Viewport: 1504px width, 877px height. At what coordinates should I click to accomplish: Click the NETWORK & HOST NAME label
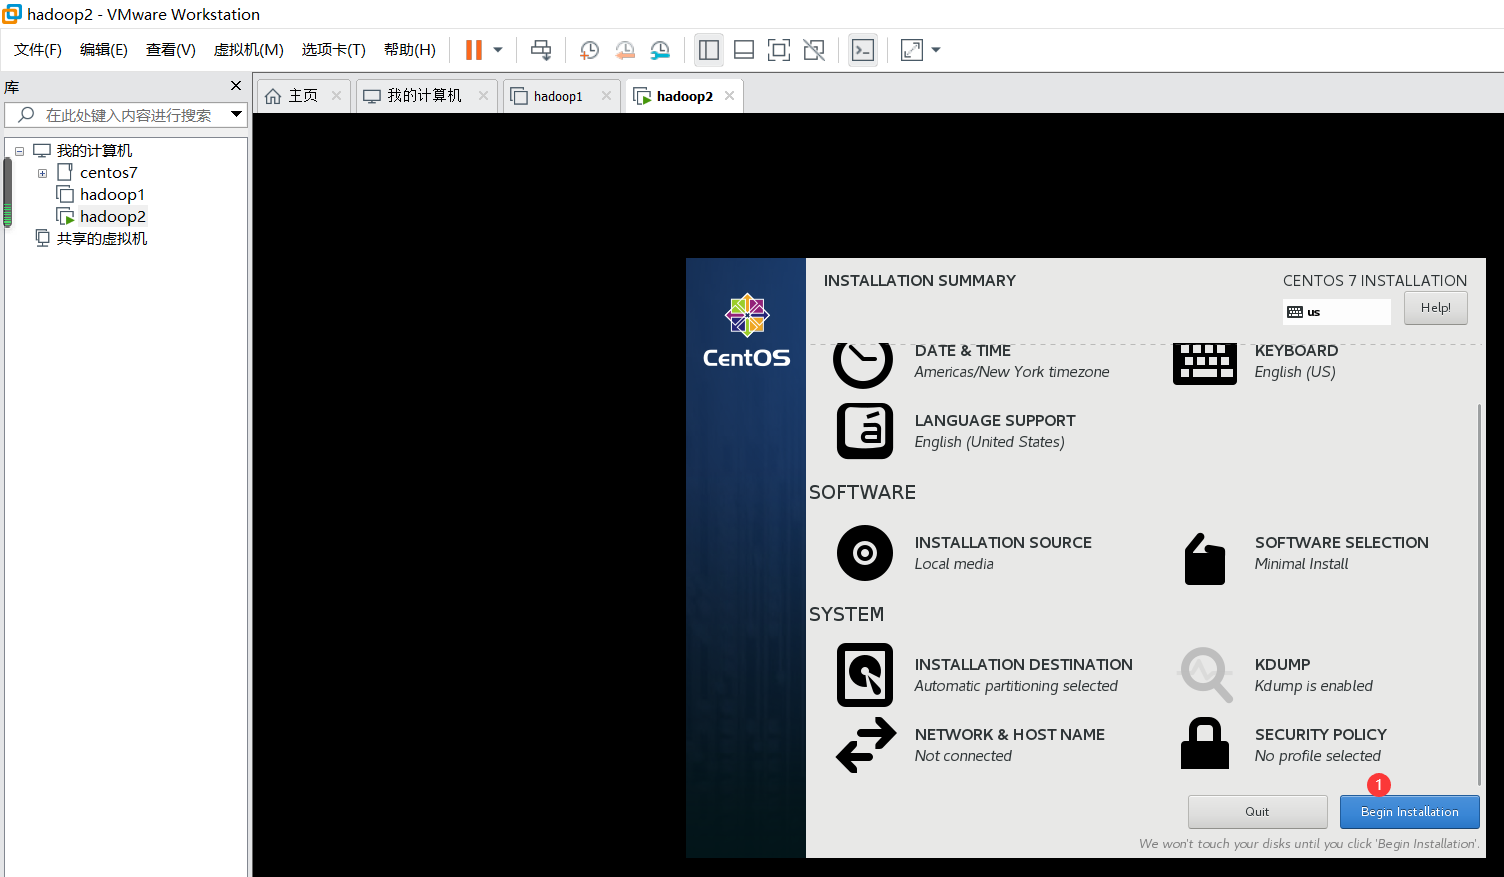tap(1009, 735)
